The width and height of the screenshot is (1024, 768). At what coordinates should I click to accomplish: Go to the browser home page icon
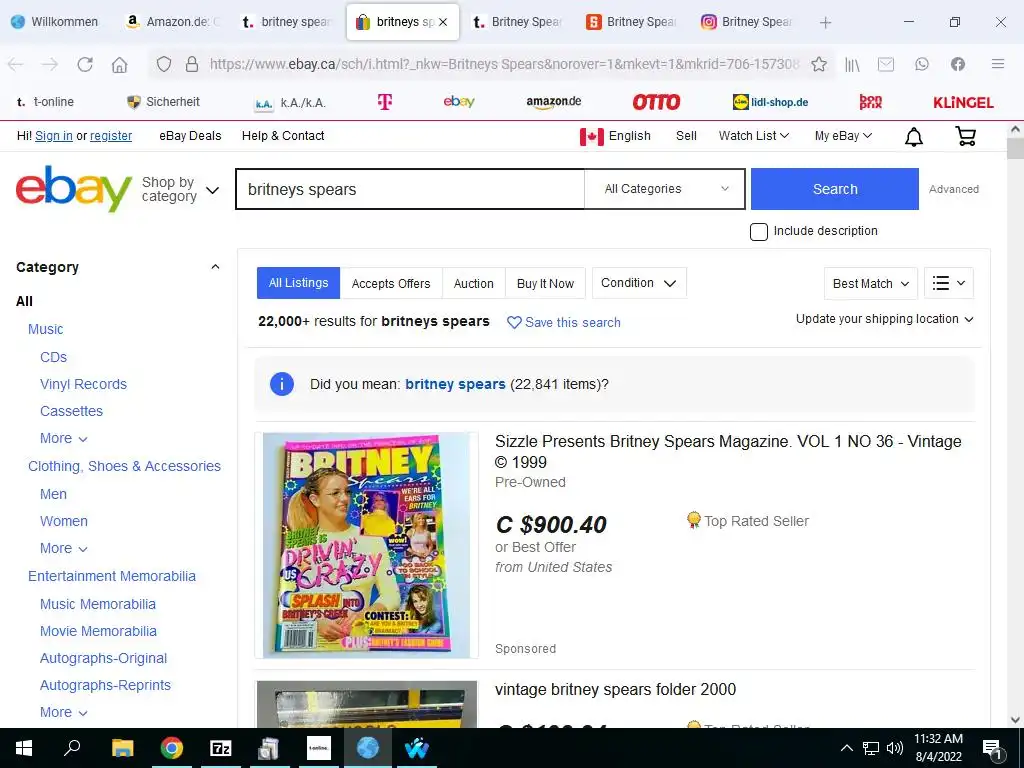(x=119, y=64)
